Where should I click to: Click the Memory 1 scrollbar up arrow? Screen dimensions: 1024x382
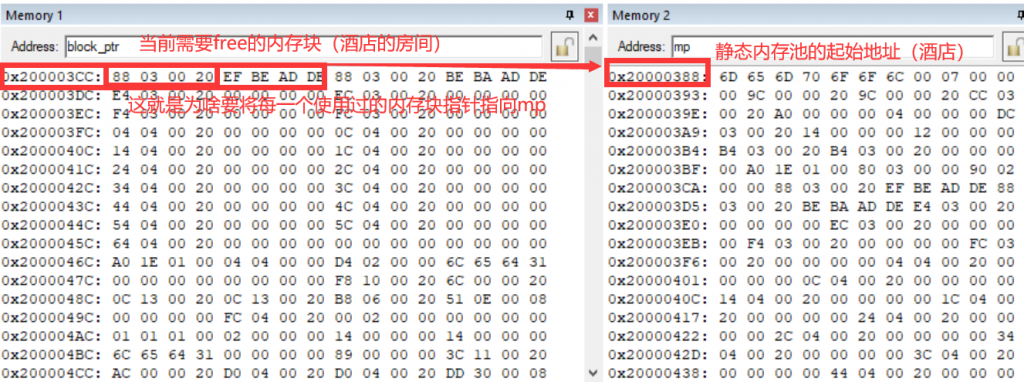coord(592,37)
